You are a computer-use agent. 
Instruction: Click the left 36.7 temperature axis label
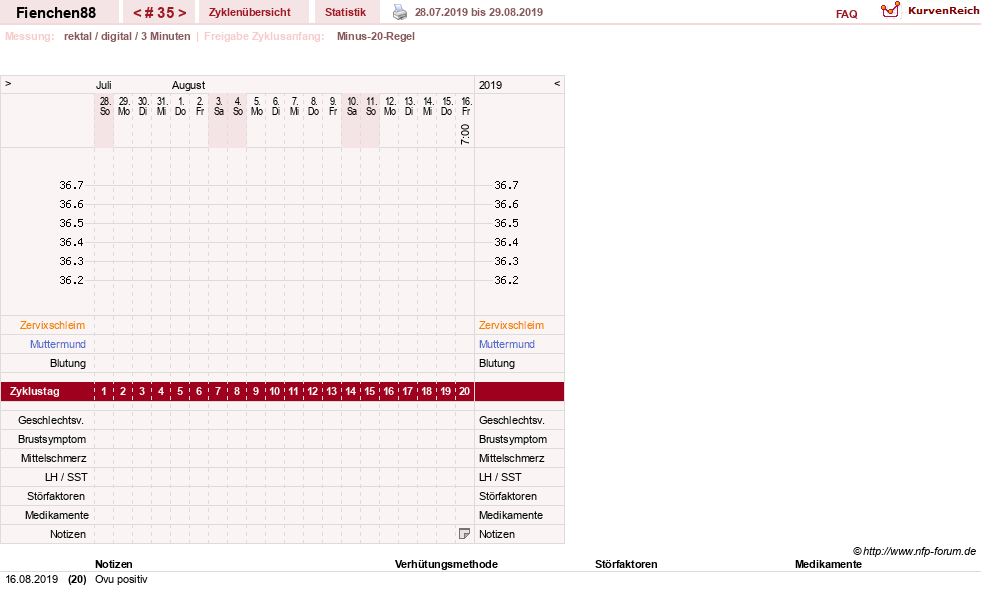click(71, 185)
